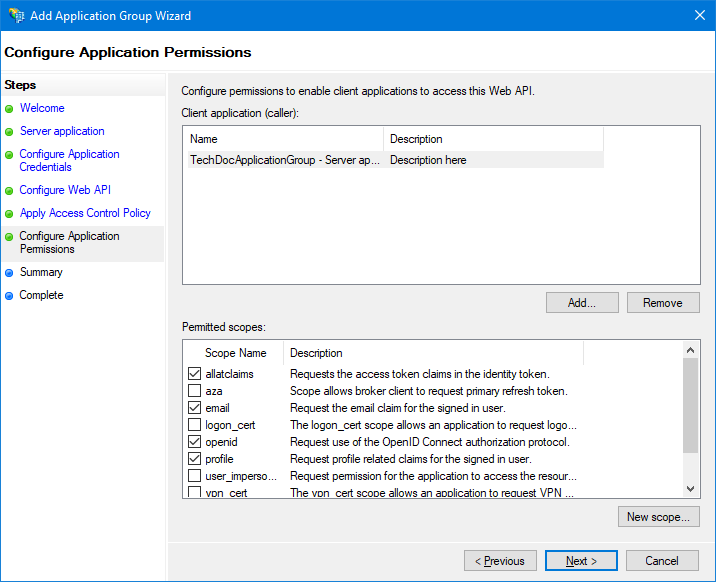Image resolution: width=716 pixels, height=582 pixels.
Task: Uncheck the email scope checkbox
Action: pyautogui.click(x=195, y=407)
